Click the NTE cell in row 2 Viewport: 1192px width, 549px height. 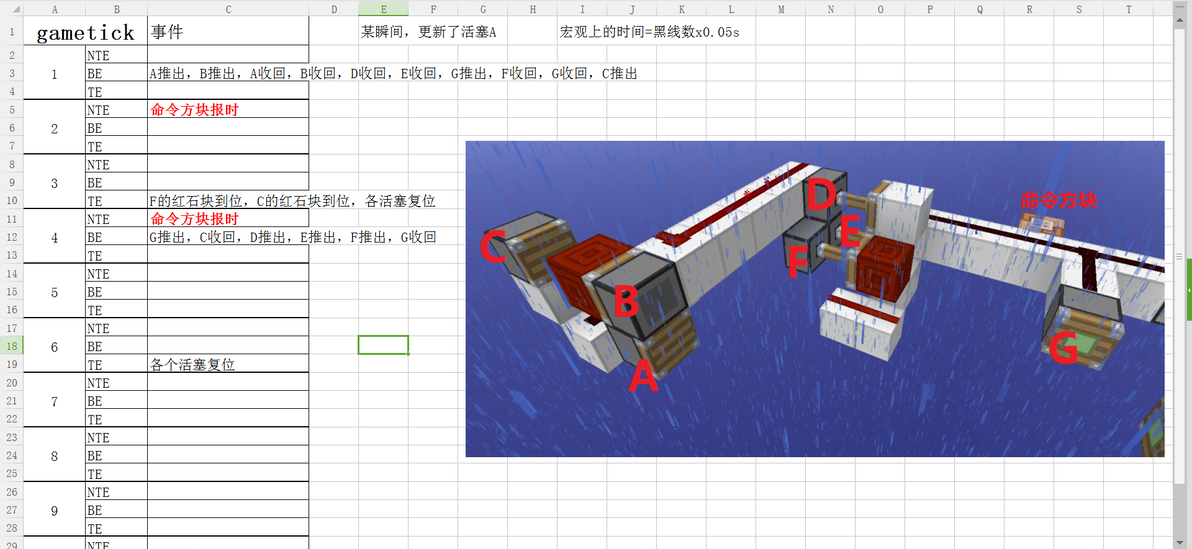pos(116,55)
